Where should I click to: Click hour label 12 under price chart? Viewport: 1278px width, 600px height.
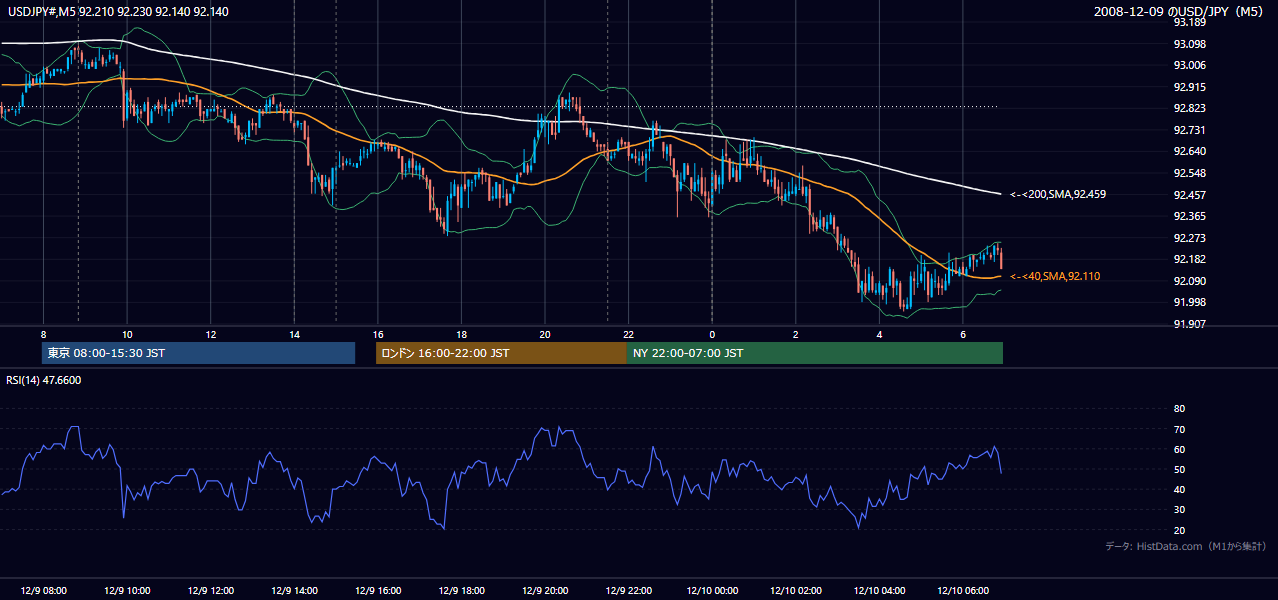[x=210, y=334]
